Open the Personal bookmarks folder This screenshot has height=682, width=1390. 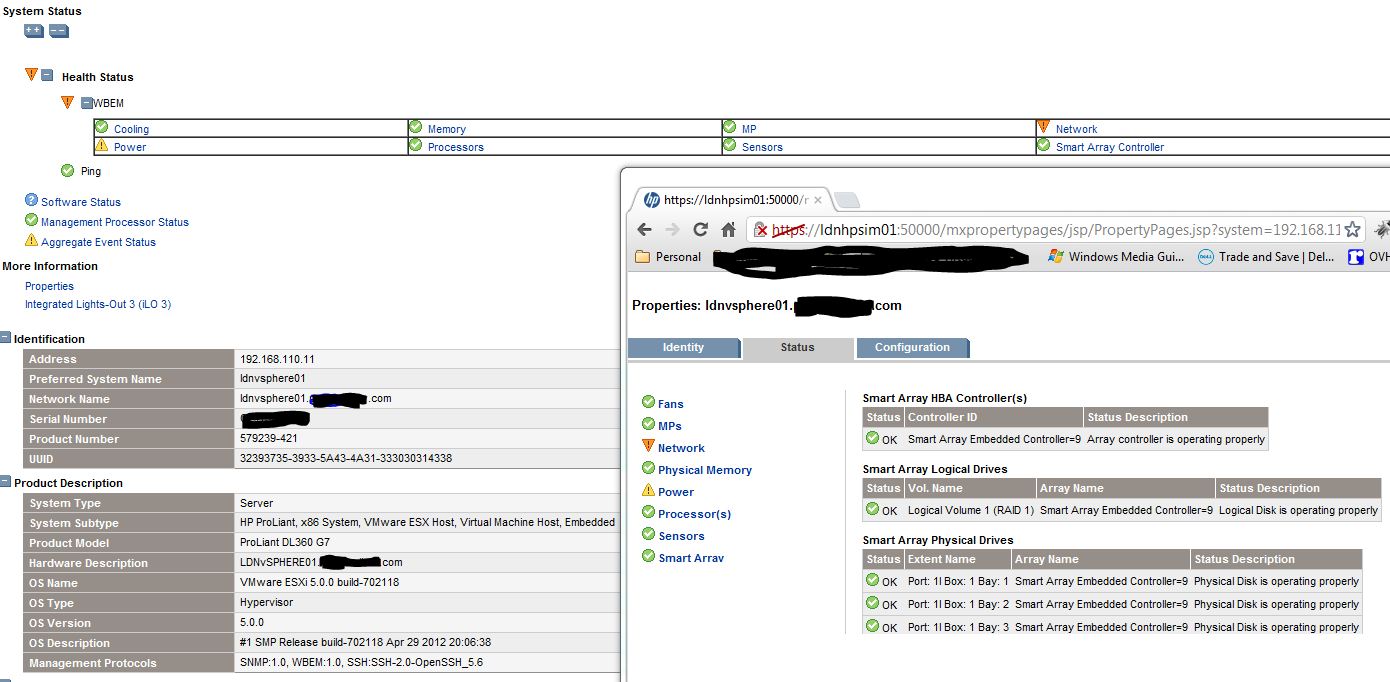point(668,257)
